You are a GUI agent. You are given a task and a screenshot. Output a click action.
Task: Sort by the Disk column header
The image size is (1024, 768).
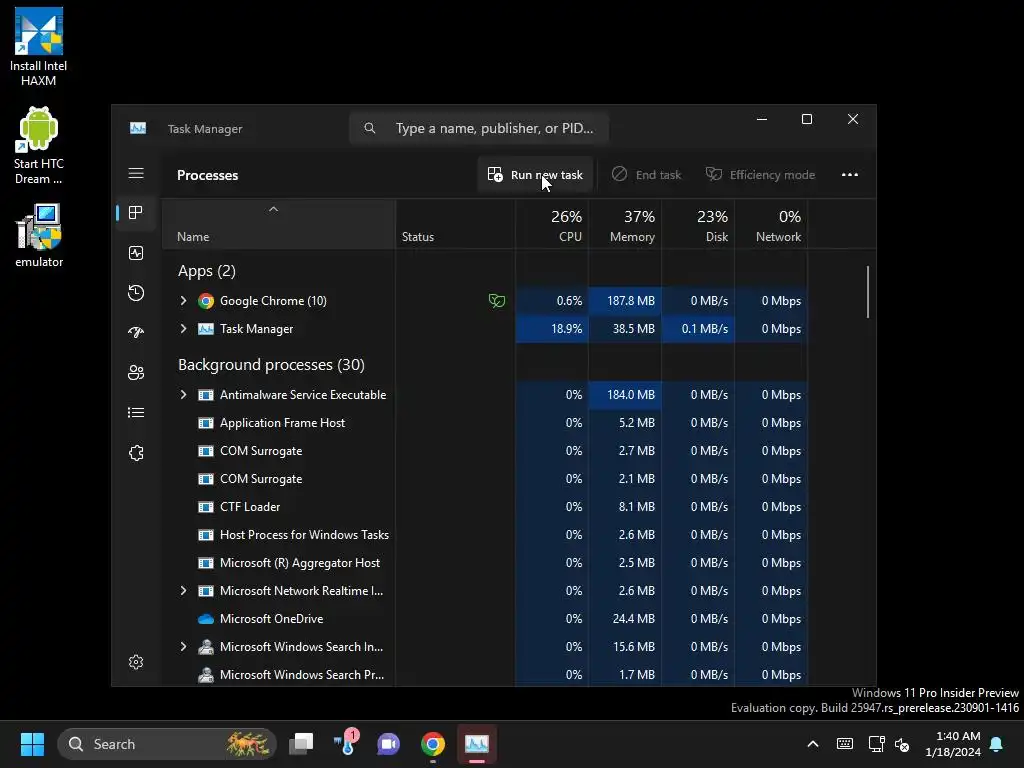698,225
